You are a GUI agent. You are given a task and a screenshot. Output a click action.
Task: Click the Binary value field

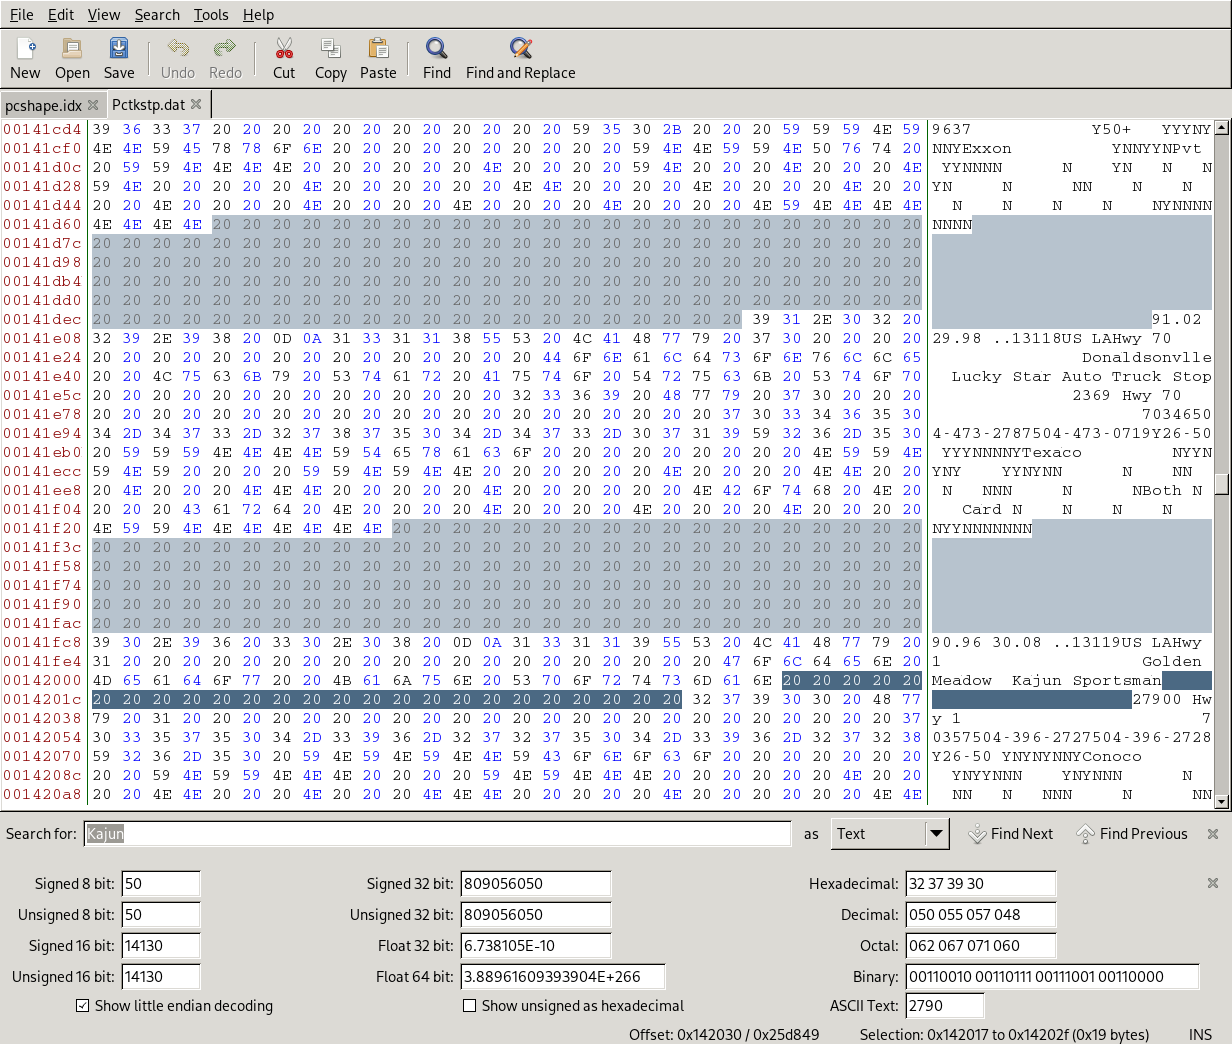click(x=1052, y=977)
